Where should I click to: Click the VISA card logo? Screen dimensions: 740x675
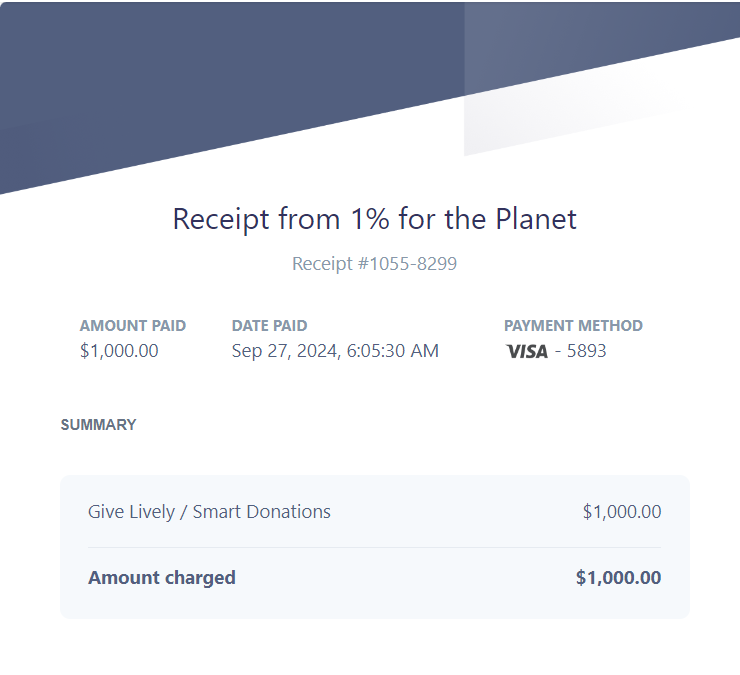pos(527,352)
